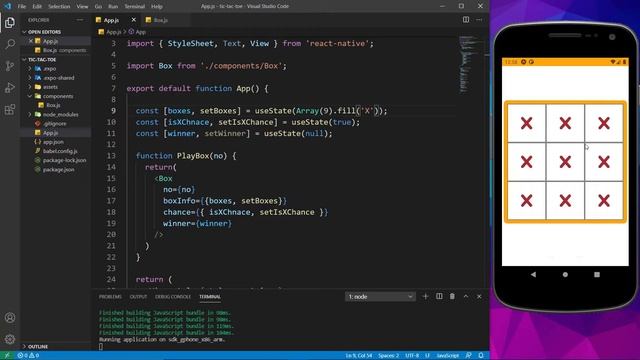Open notifications bell in status bar
This screenshot has width=640, height=360.
pos(481,356)
